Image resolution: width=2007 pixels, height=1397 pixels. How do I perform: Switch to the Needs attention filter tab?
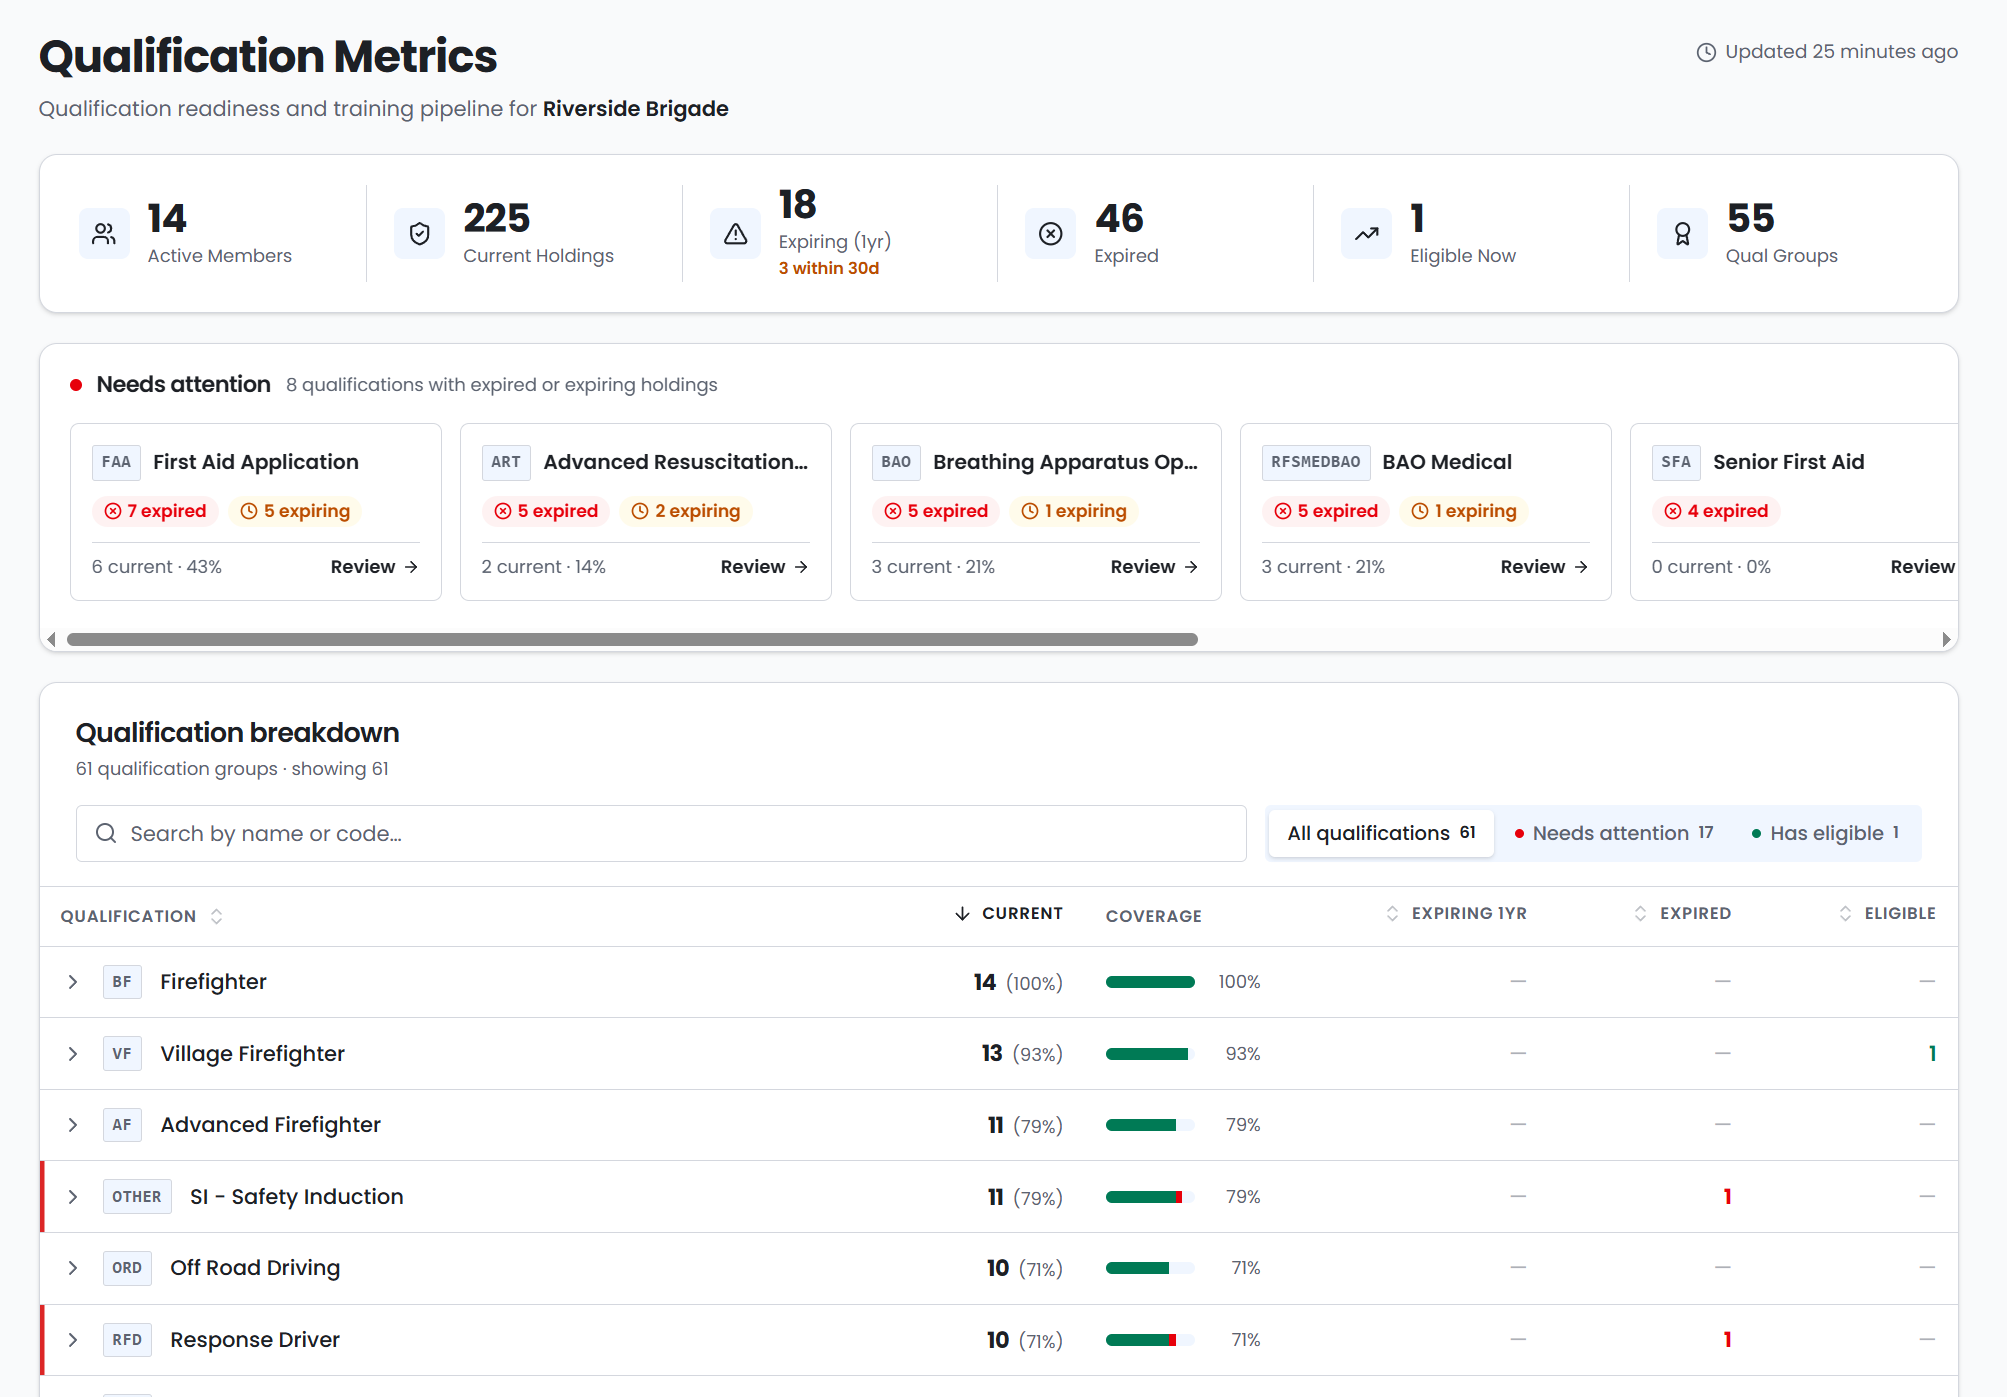pyautogui.click(x=1614, y=833)
